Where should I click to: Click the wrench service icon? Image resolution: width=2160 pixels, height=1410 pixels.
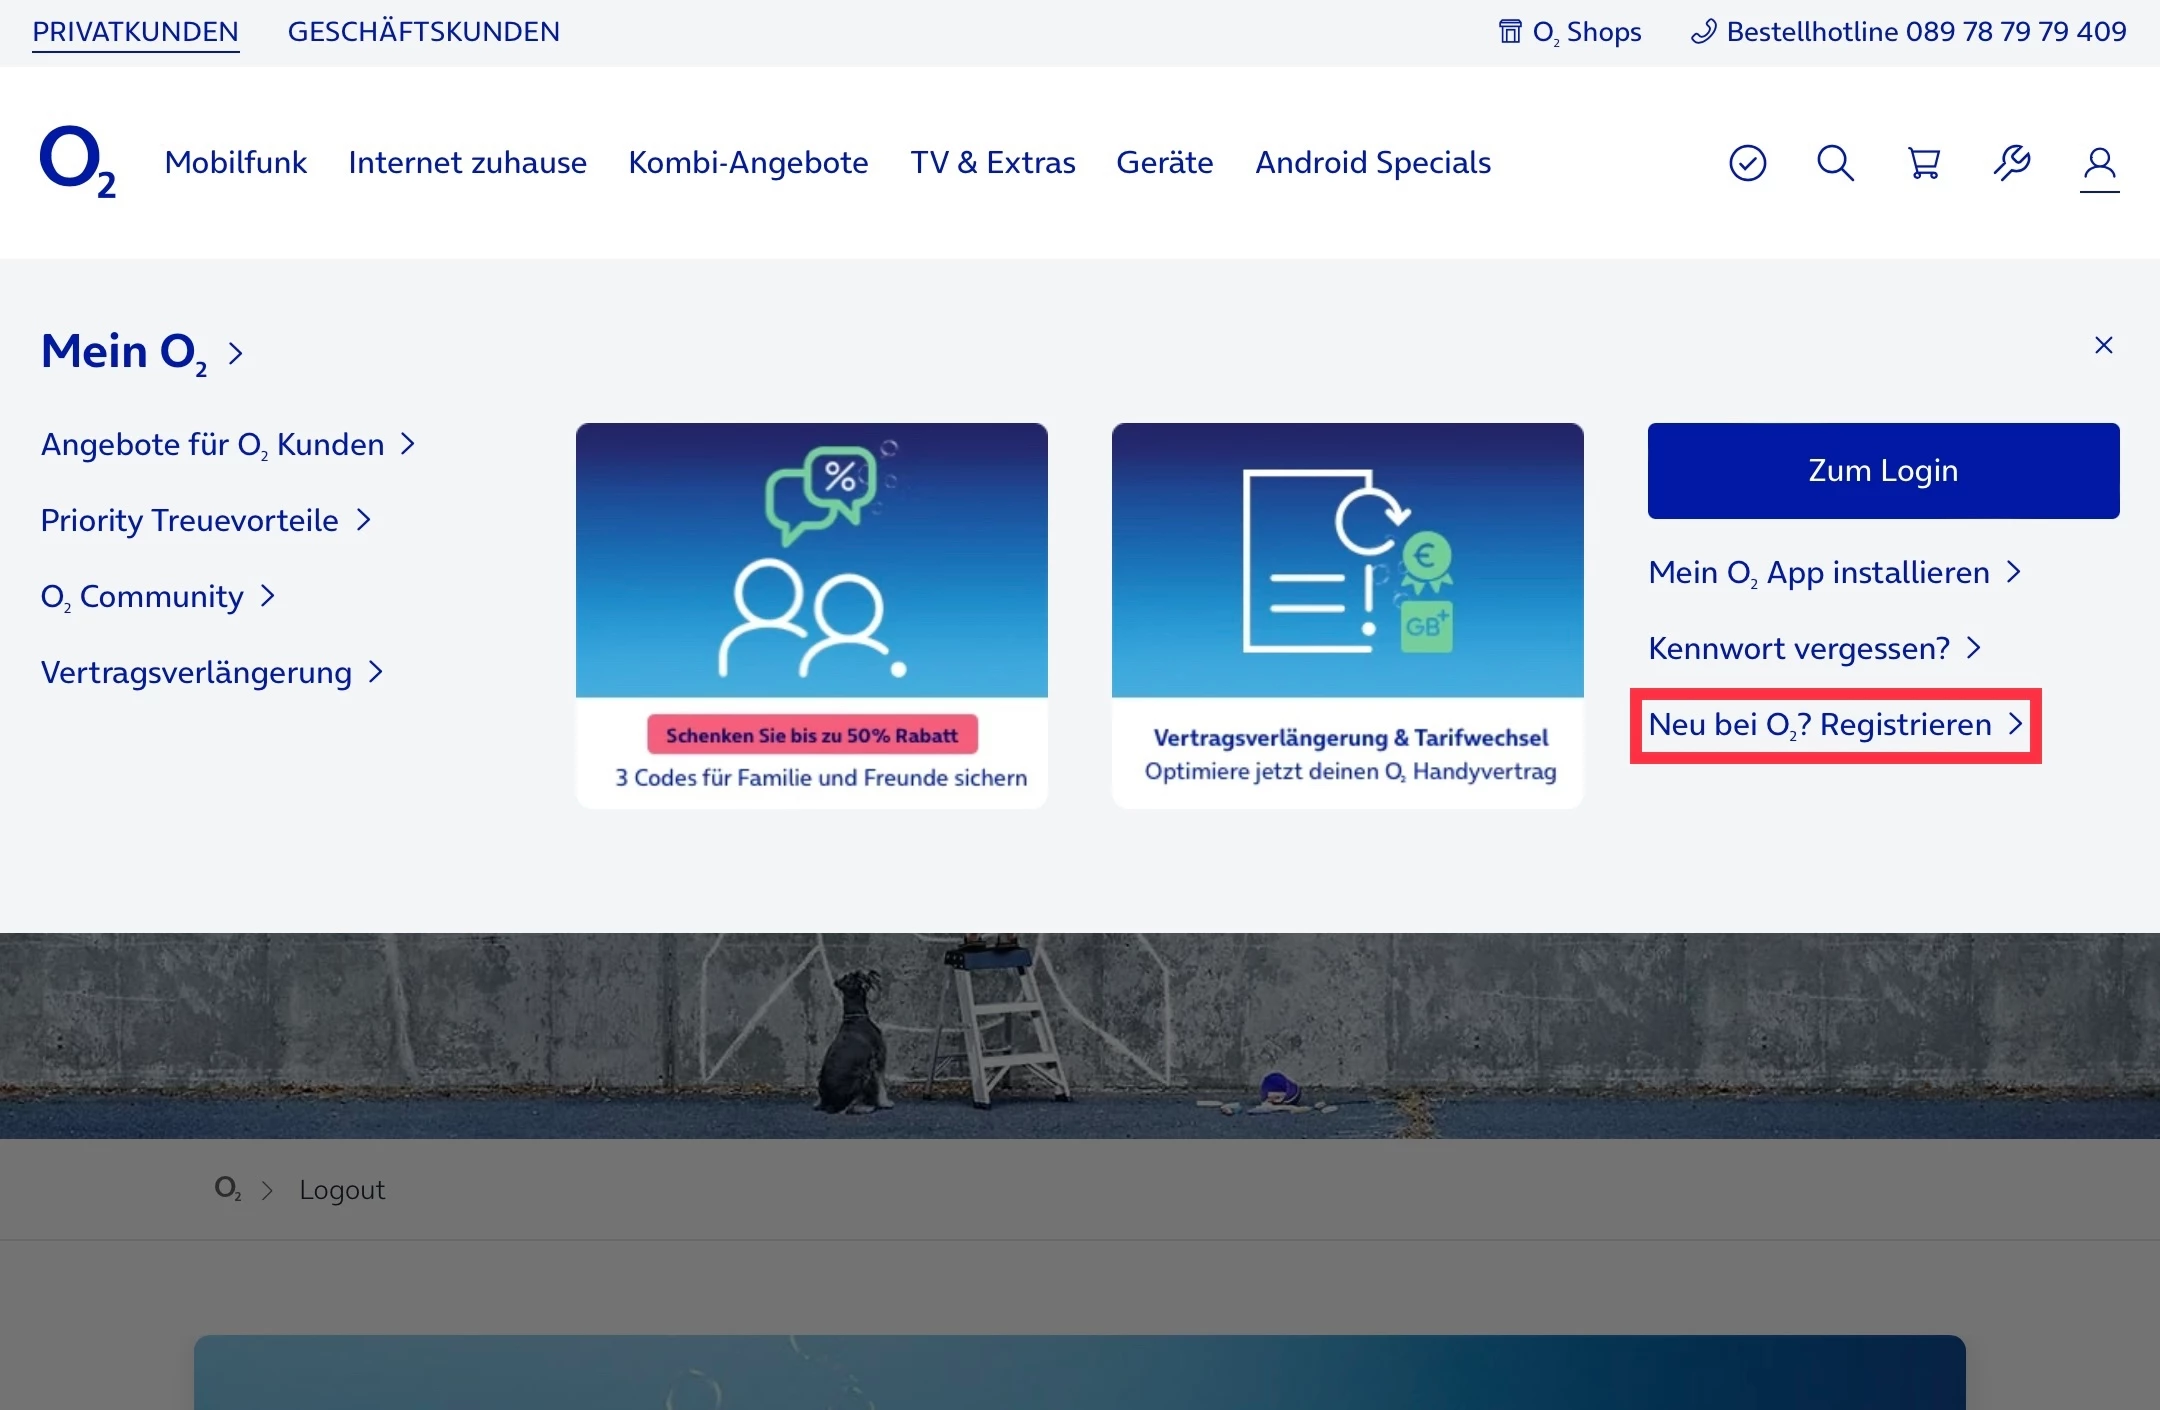coord(2011,162)
